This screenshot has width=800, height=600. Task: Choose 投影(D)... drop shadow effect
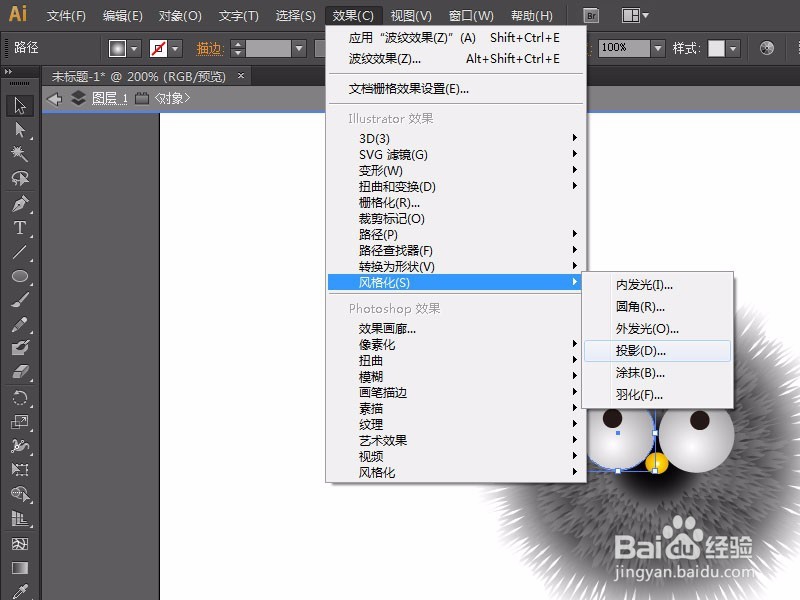point(657,351)
